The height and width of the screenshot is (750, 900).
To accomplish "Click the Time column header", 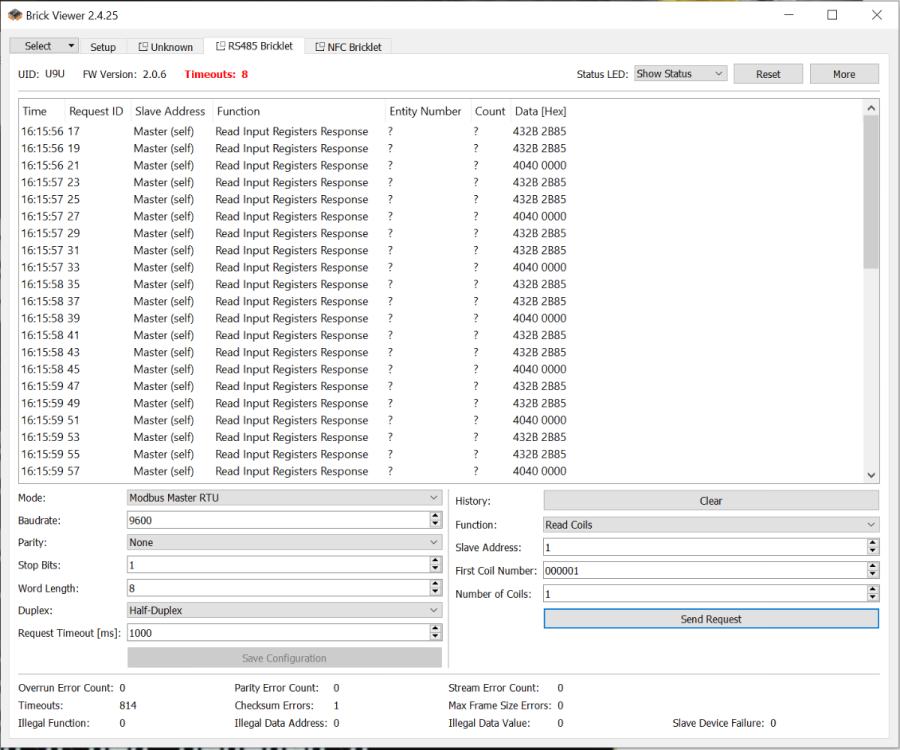I will tap(34, 111).
